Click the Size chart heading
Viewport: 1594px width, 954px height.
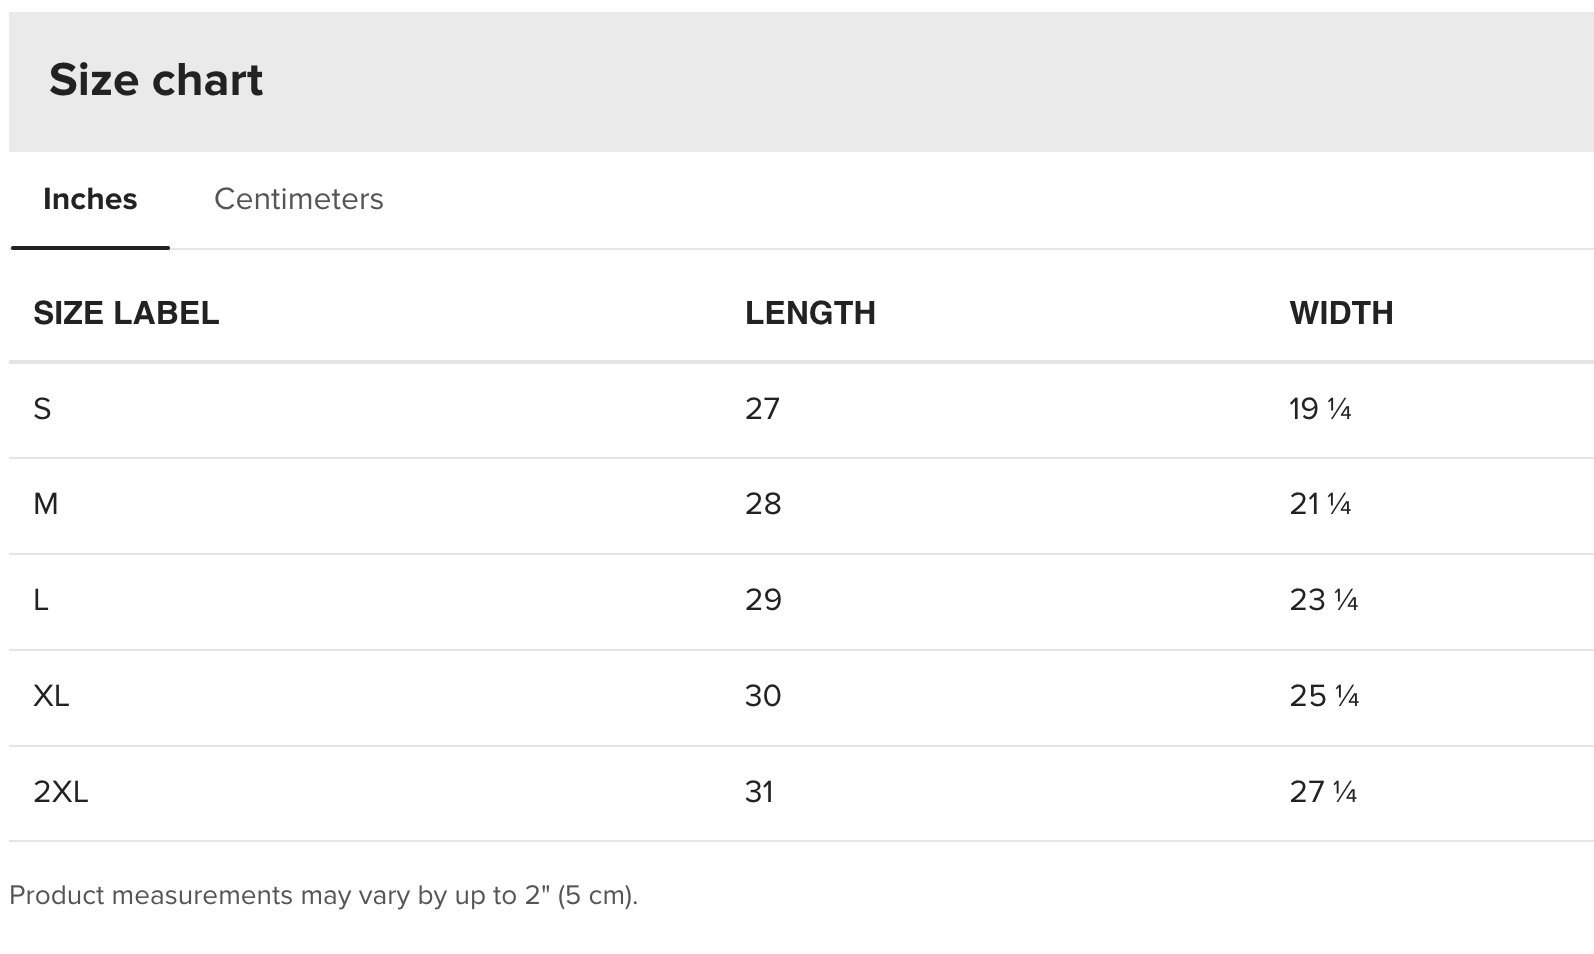[x=156, y=80]
